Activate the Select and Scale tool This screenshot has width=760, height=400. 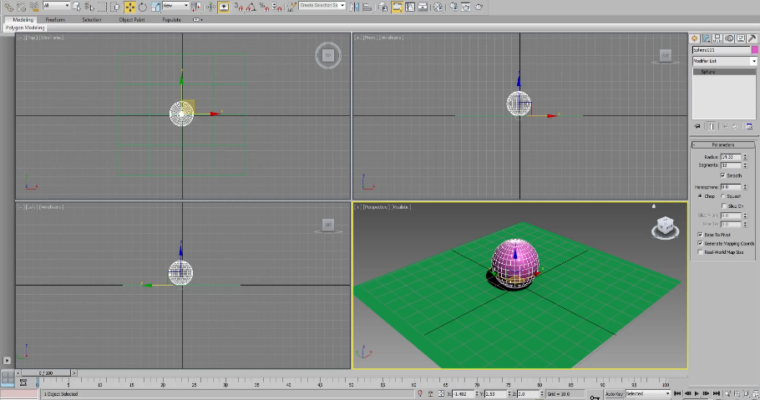coord(156,7)
